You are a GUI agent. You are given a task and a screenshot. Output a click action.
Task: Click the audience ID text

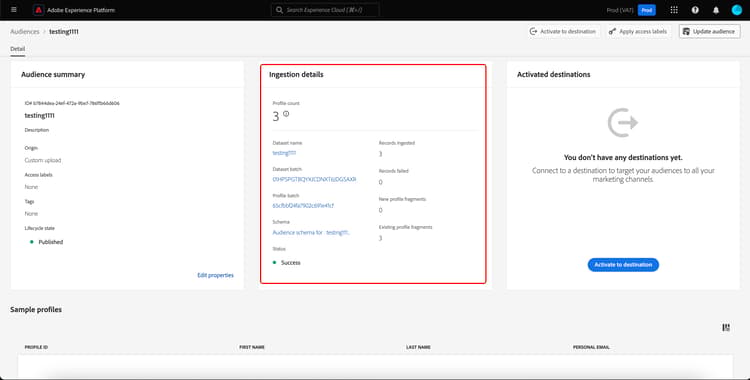72,103
